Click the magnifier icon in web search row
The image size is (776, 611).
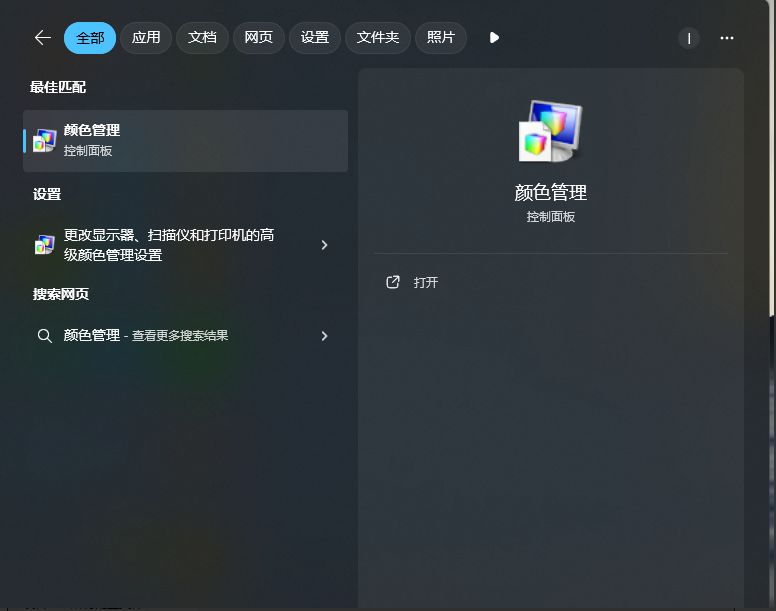(x=45, y=336)
